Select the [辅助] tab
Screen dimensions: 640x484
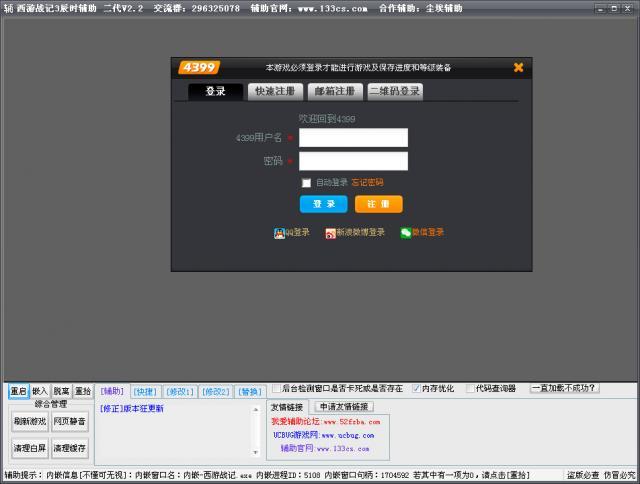[112, 391]
